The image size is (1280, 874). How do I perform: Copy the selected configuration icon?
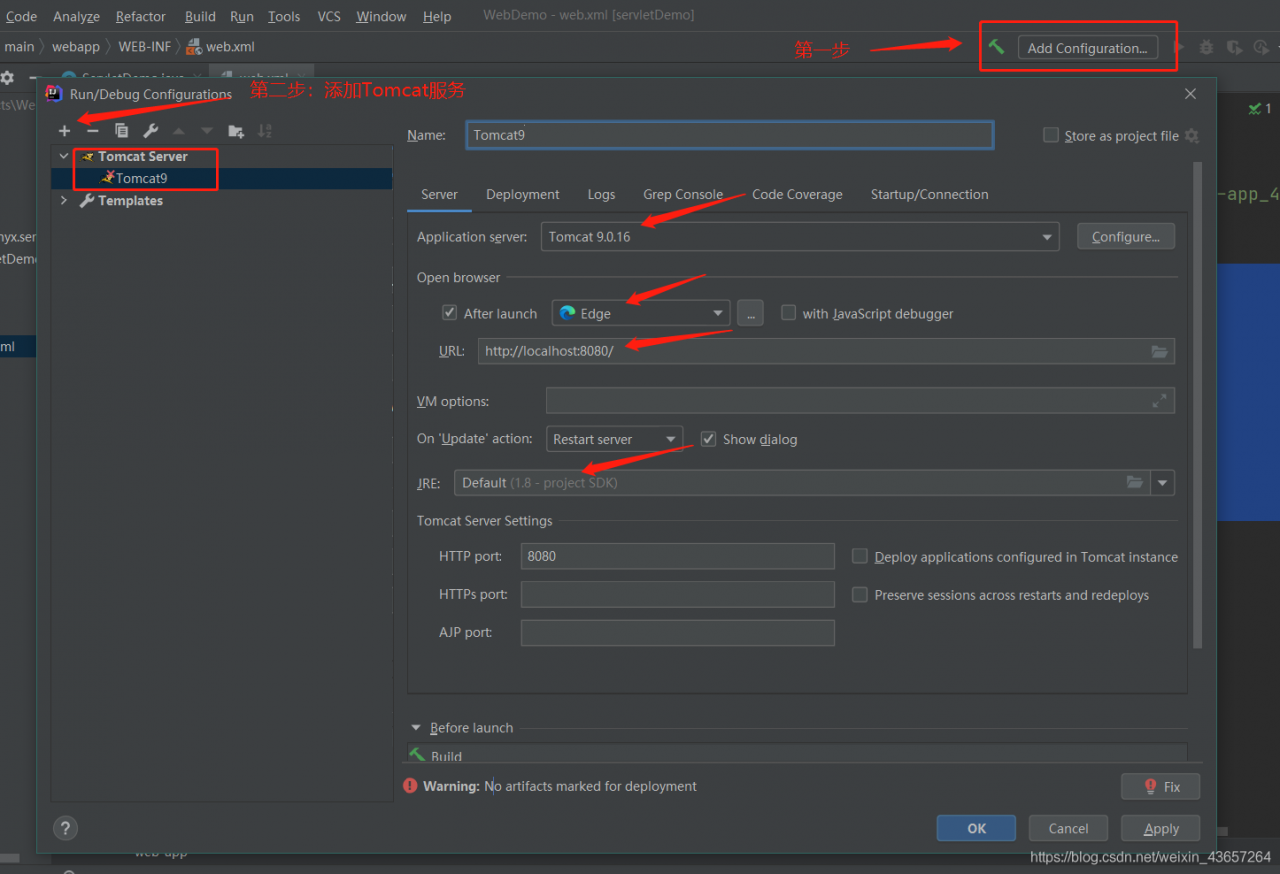121,131
